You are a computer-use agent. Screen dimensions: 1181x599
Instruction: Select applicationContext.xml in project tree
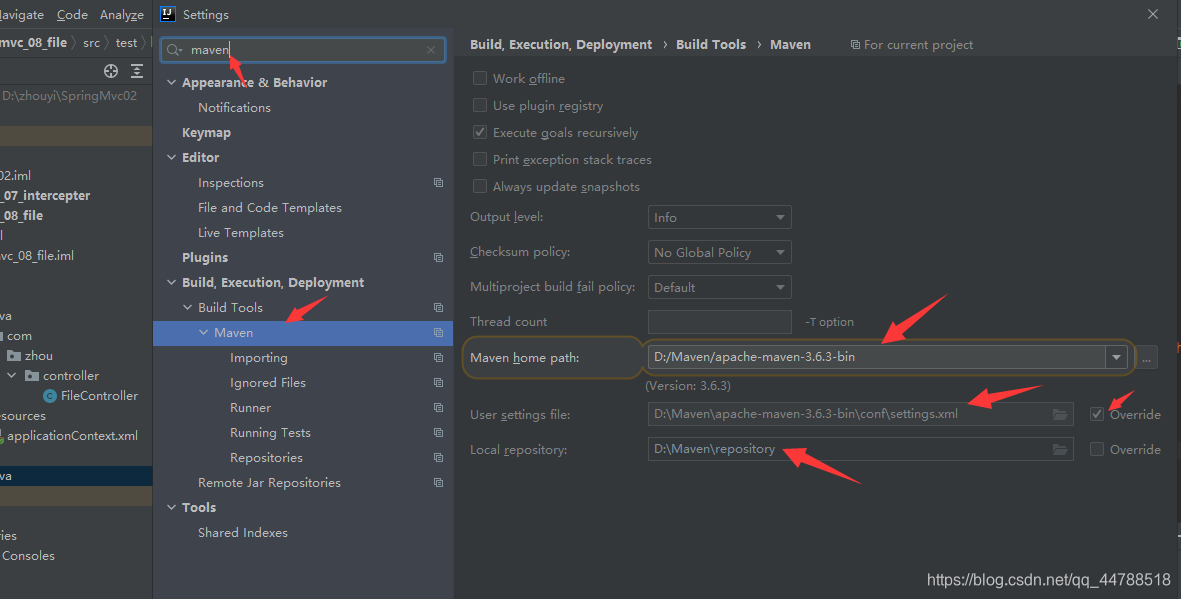72,435
